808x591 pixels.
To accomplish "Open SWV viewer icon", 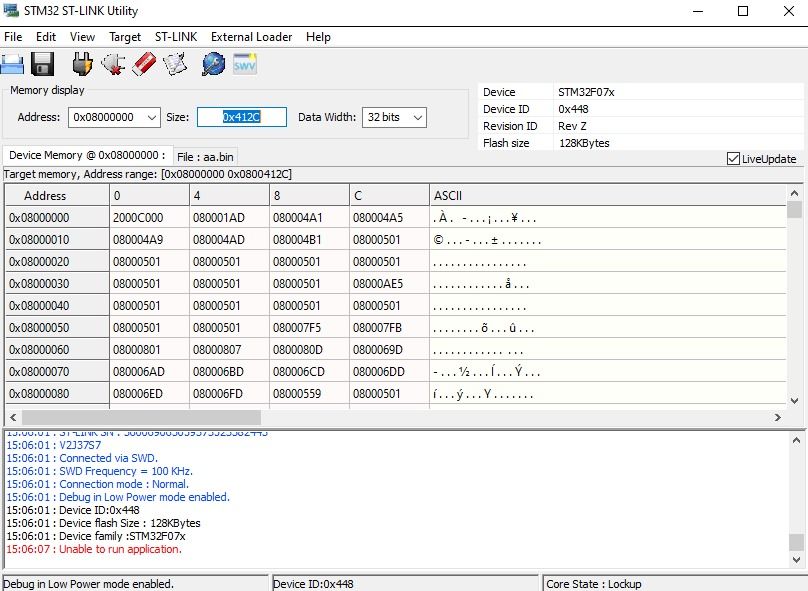I will [244, 64].
